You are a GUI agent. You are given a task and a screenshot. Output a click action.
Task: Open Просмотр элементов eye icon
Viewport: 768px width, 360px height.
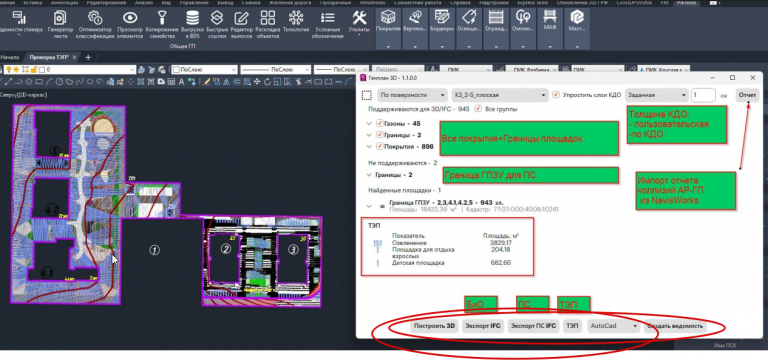pyautogui.click(x=130, y=24)
